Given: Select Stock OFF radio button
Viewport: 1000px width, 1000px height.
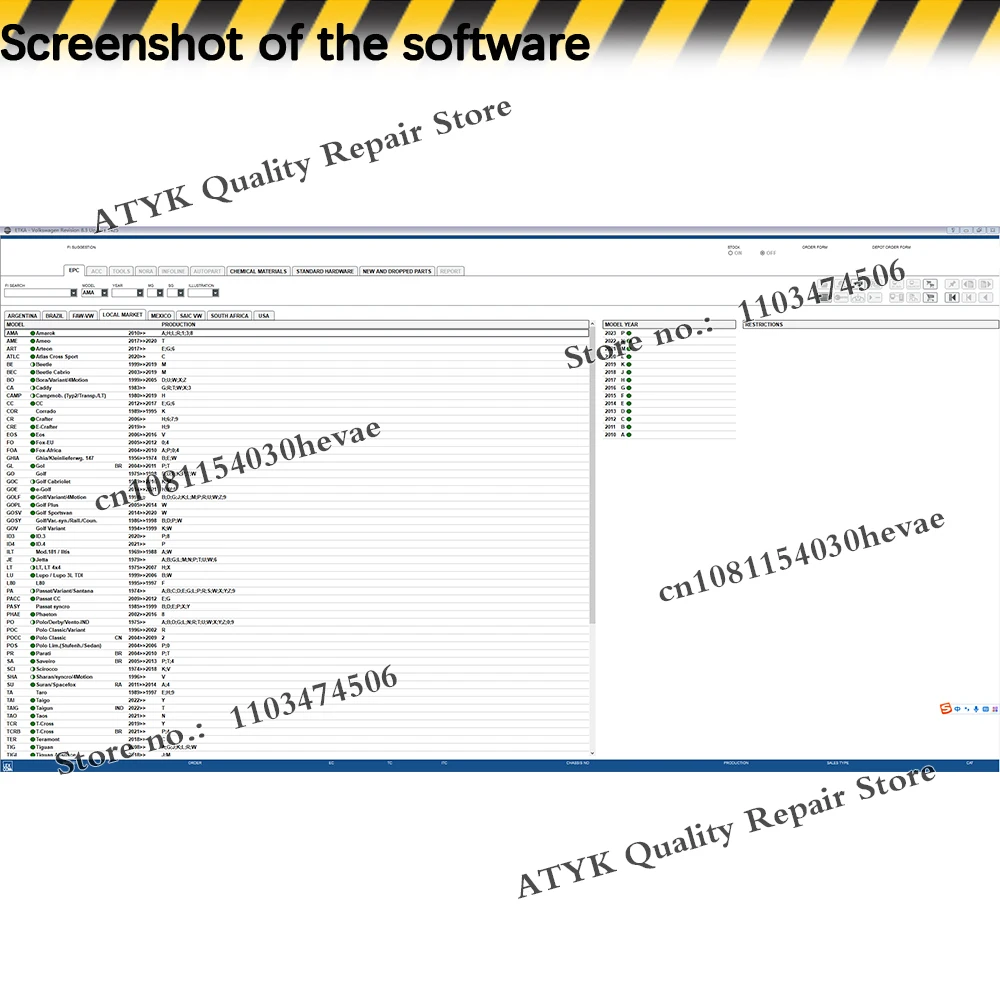Looking at the screenshot, I should [x=762, y=253].
